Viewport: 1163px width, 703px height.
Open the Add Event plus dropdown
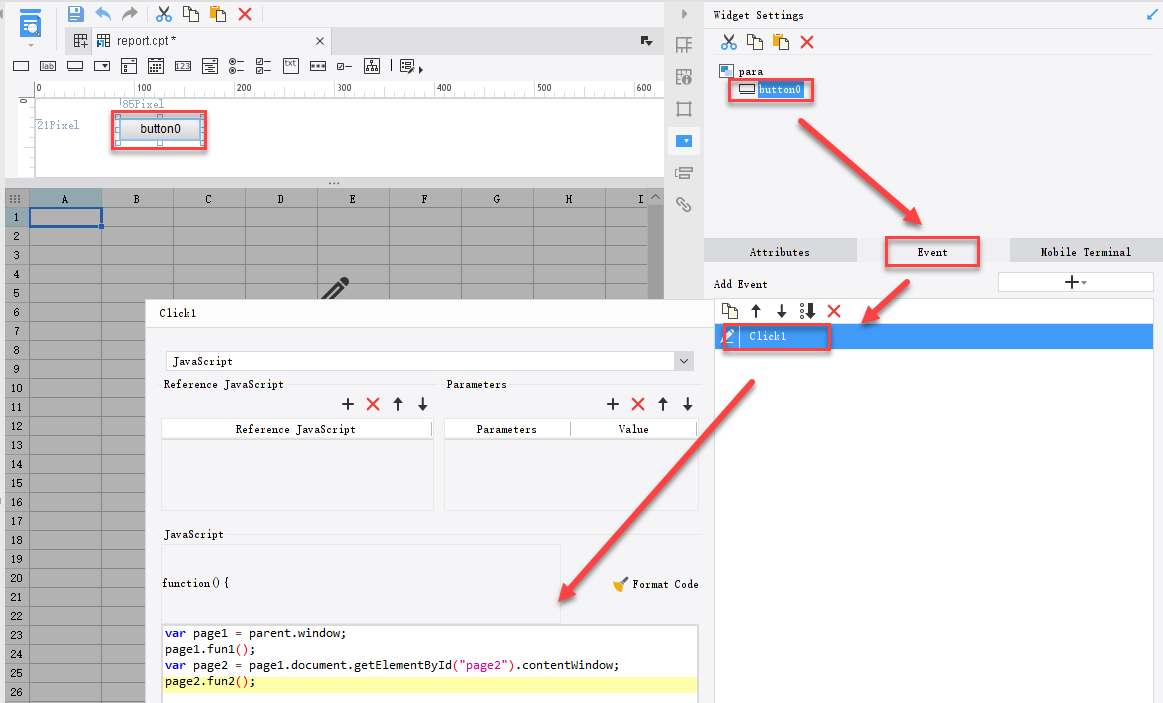pyautogui.click(x=1075, y=282)
